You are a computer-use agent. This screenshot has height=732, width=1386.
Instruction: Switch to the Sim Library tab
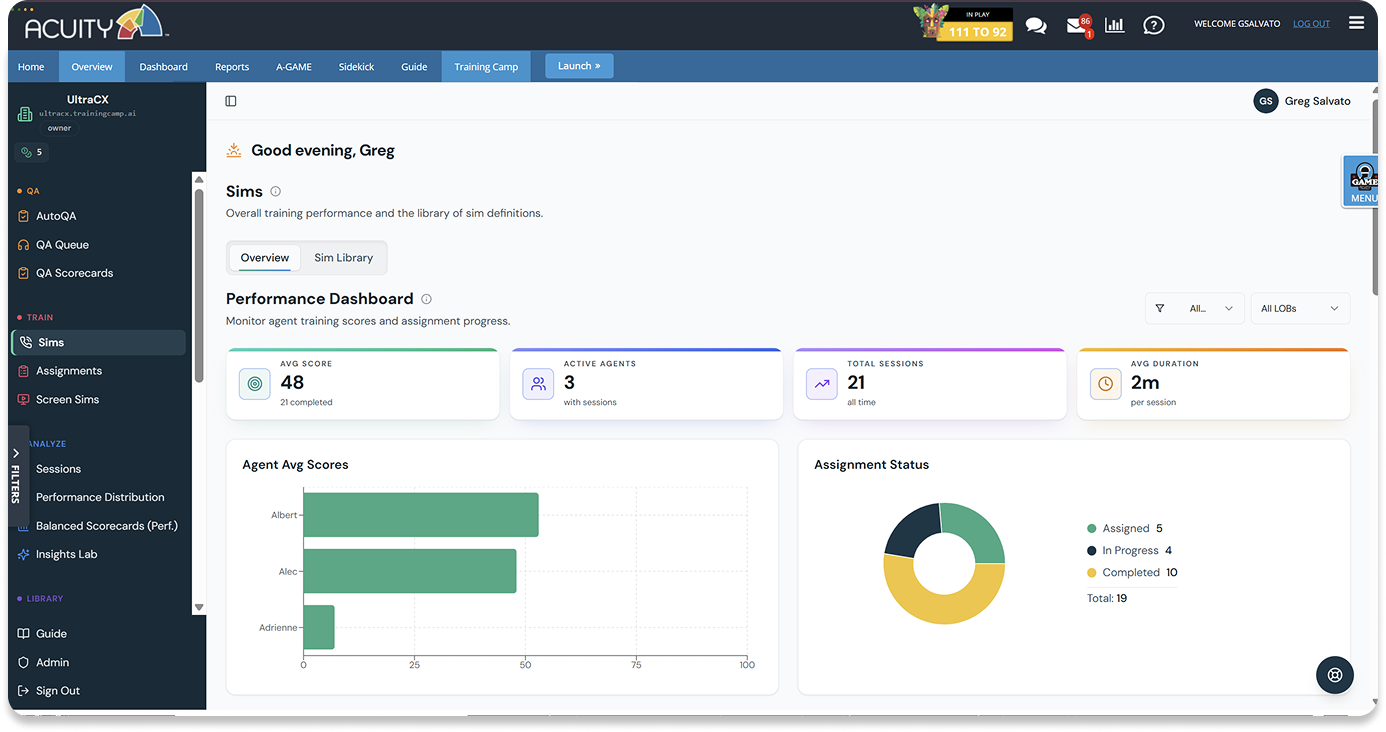pyautogui.click(x=343, y=258)
